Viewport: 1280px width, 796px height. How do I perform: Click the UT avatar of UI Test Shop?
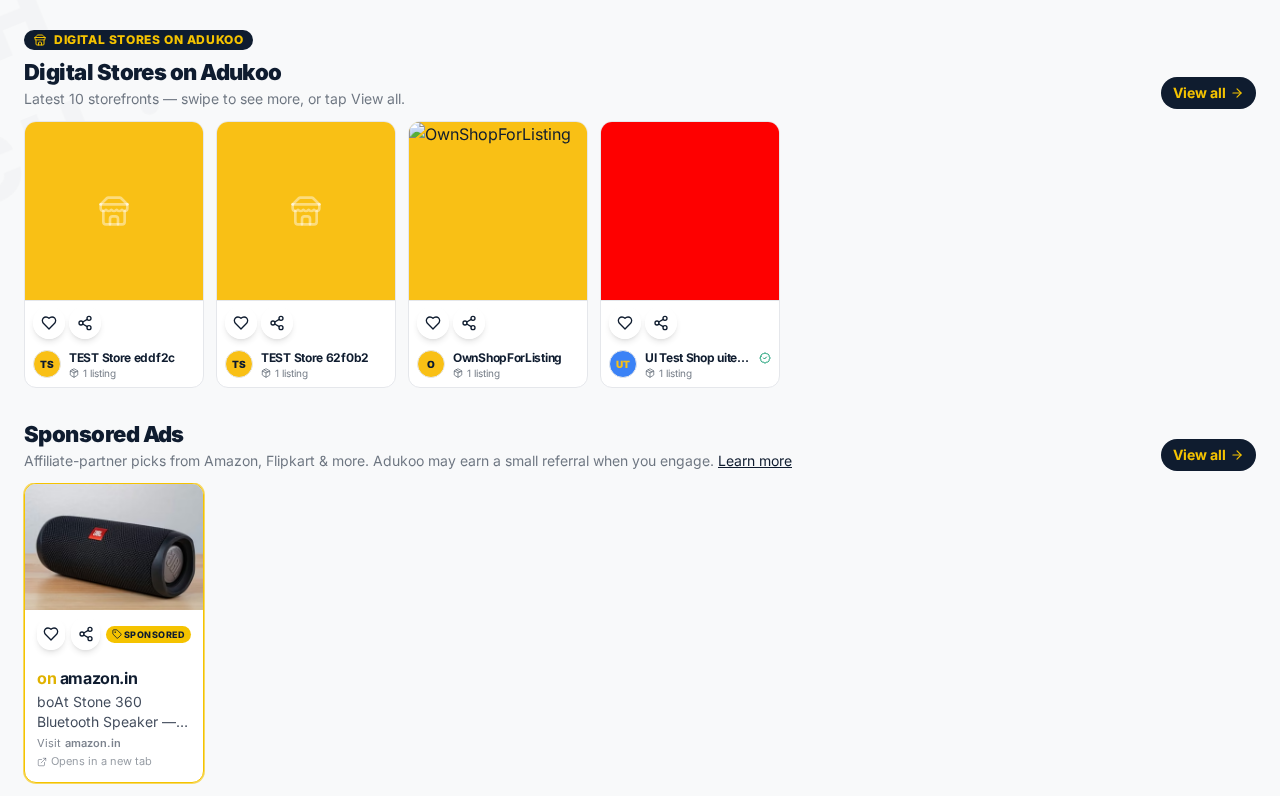[623, 364]
